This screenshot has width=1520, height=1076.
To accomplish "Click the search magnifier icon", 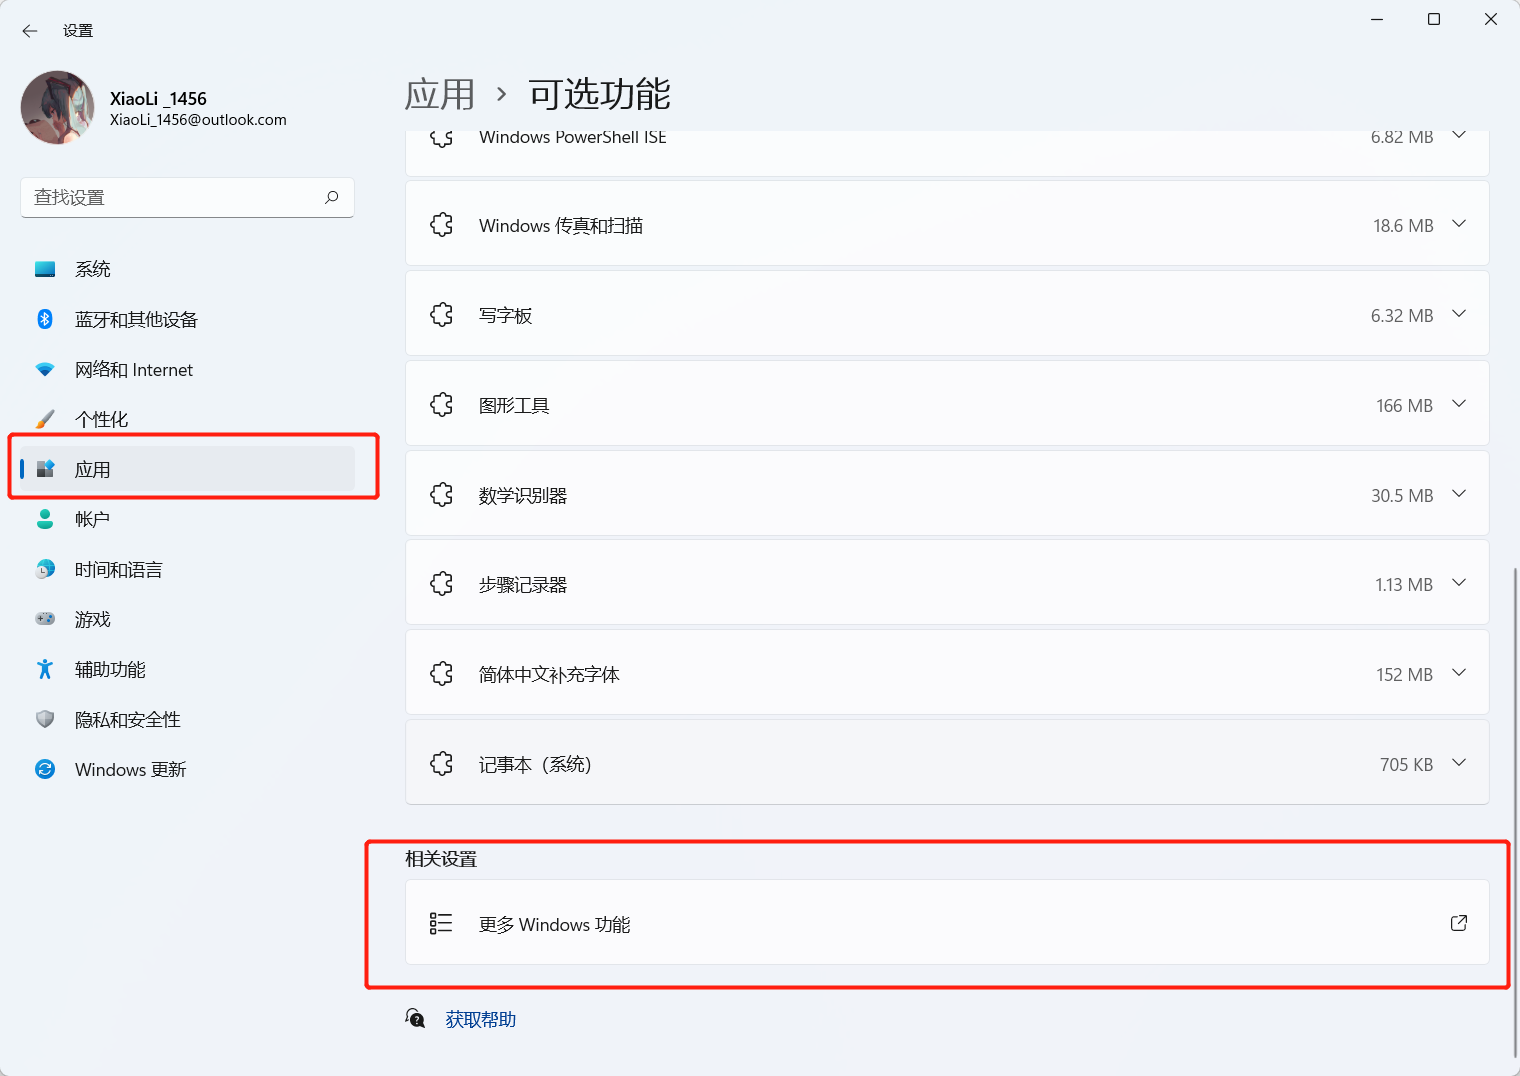I will point(332,197).
